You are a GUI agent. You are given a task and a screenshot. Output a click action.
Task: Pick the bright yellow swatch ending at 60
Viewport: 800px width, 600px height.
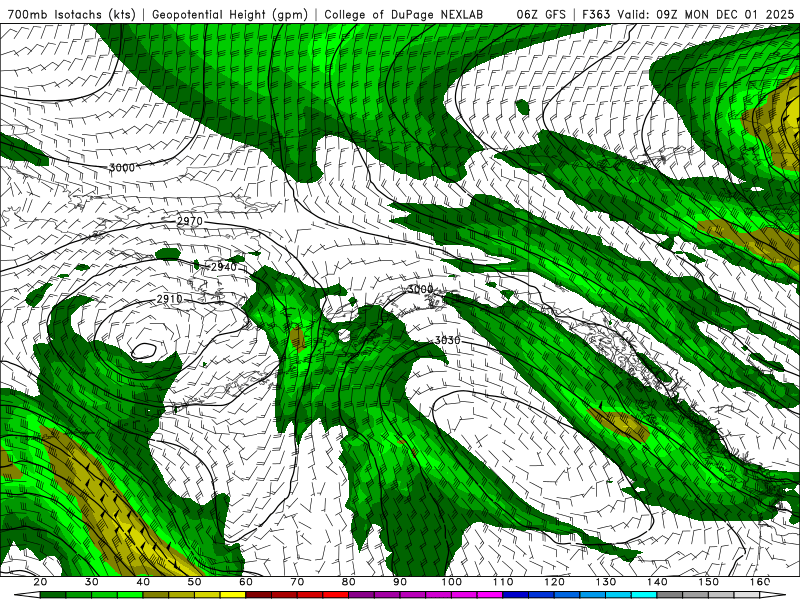click(233, 595)
